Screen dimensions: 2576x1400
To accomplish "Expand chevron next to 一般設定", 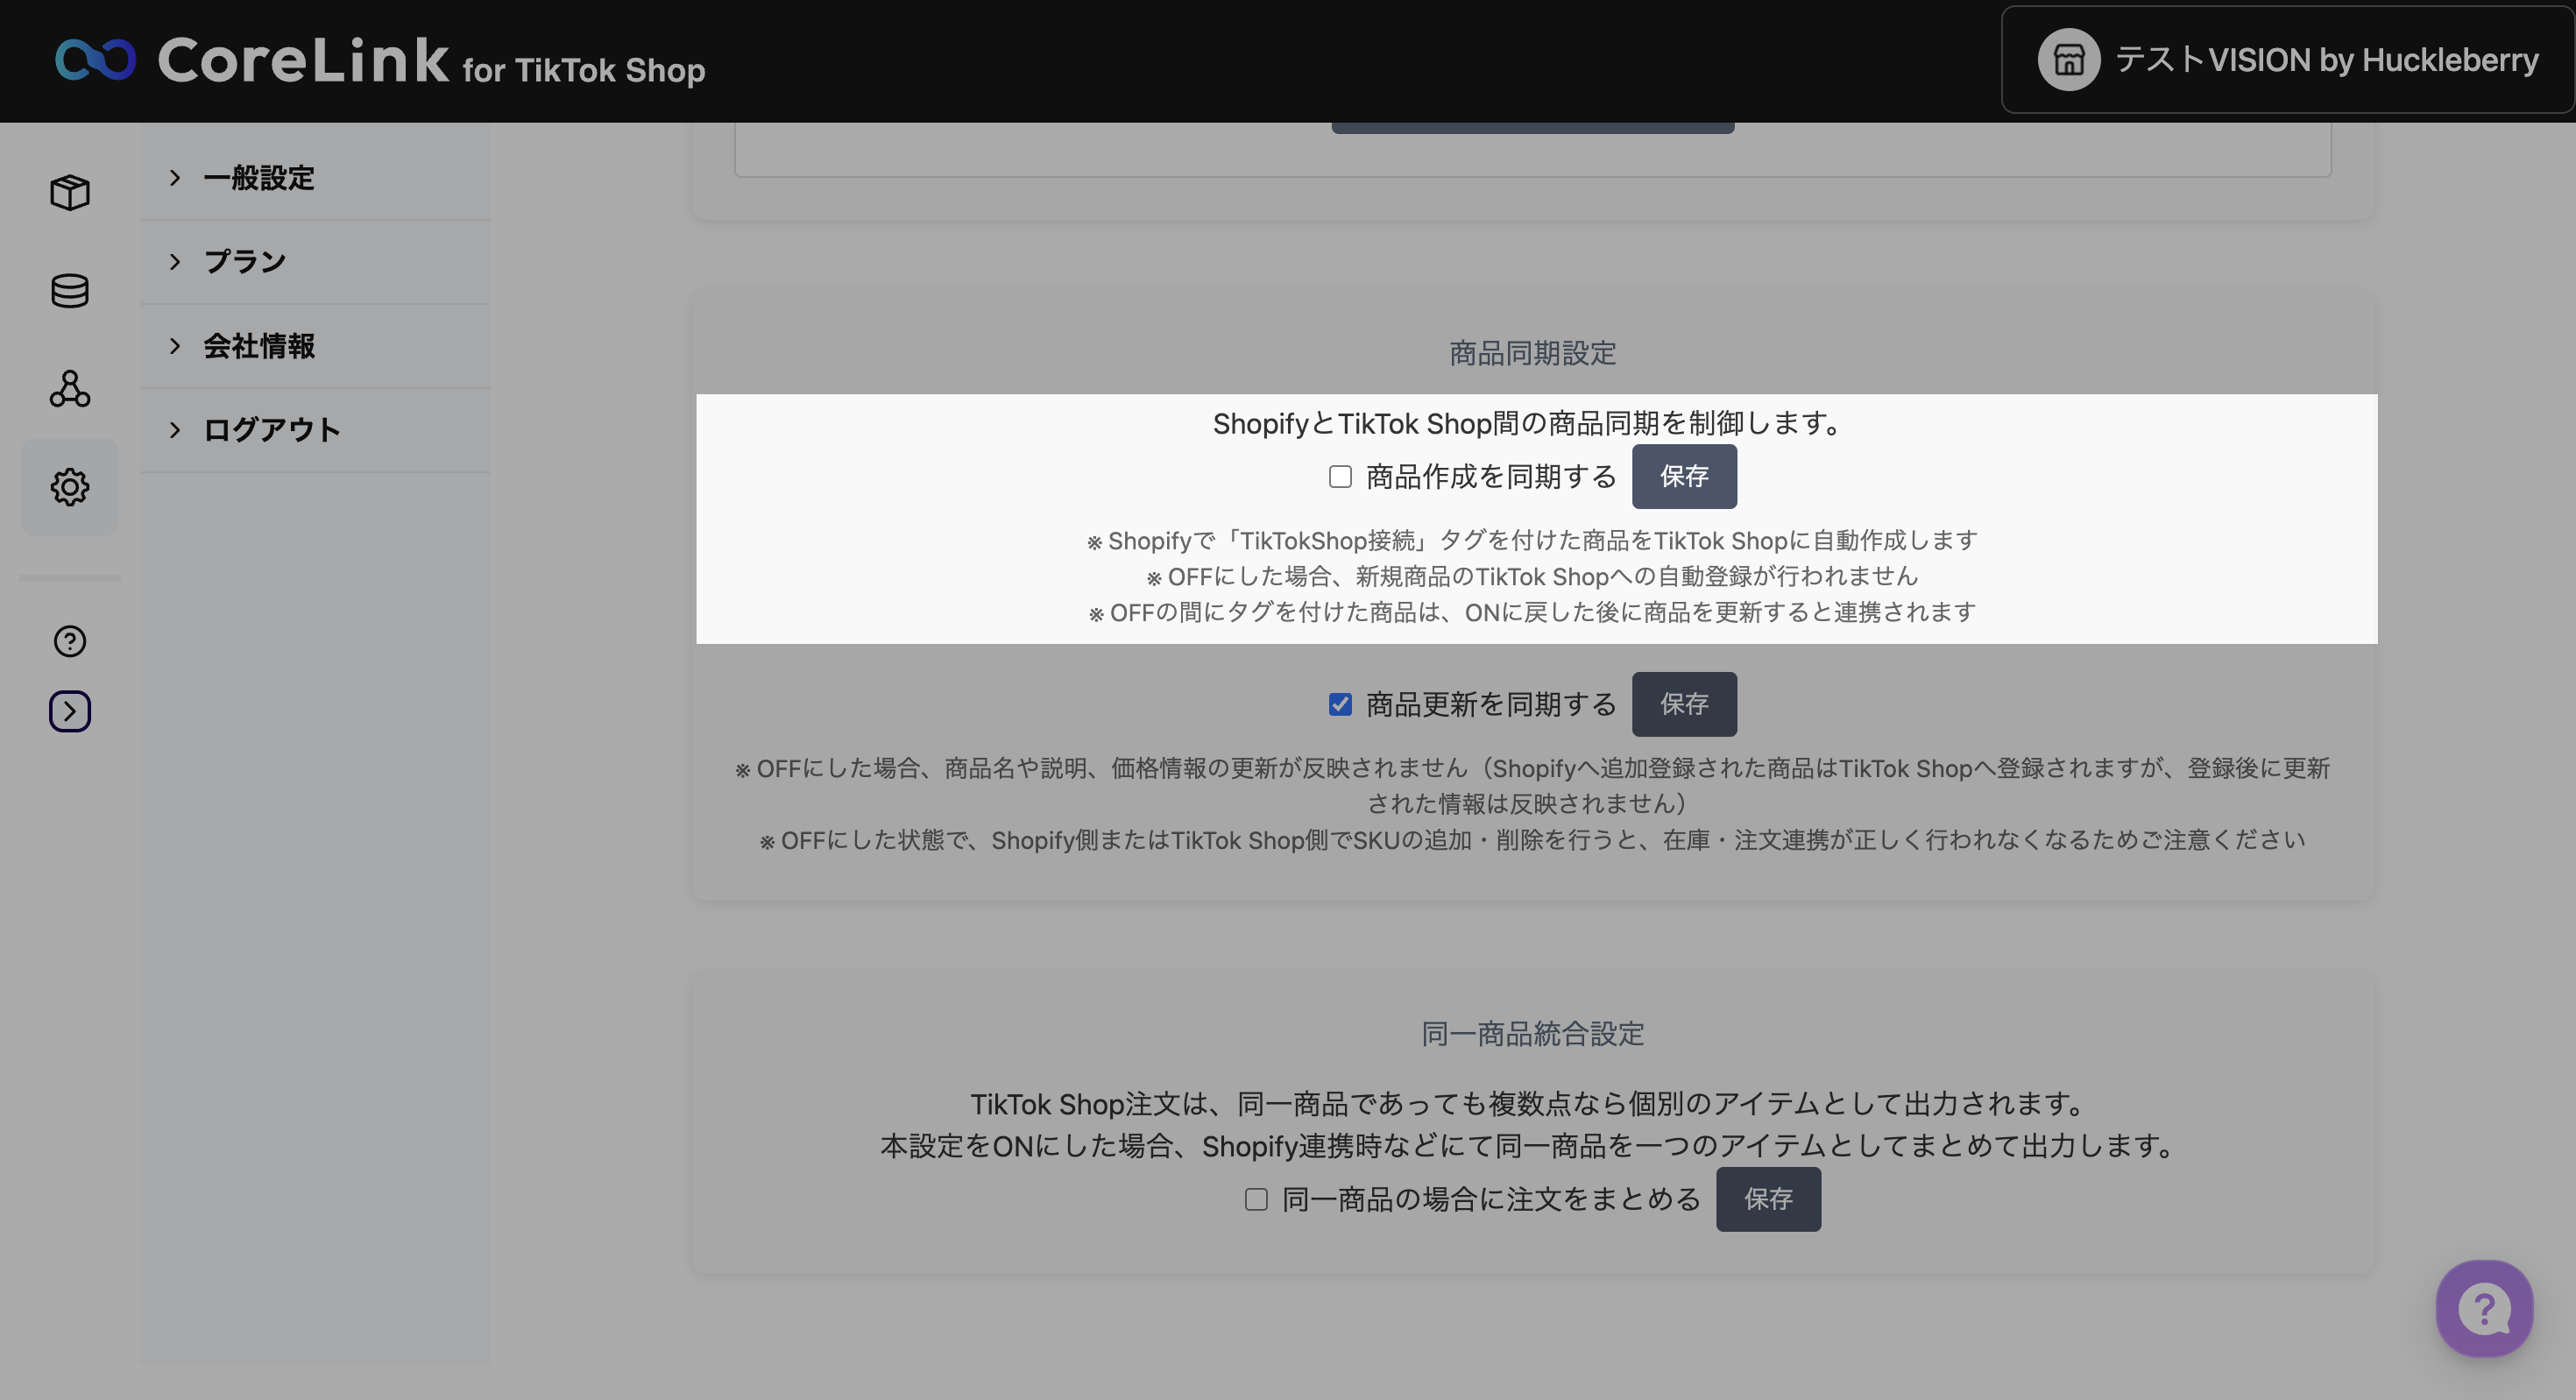I will 175,178.
